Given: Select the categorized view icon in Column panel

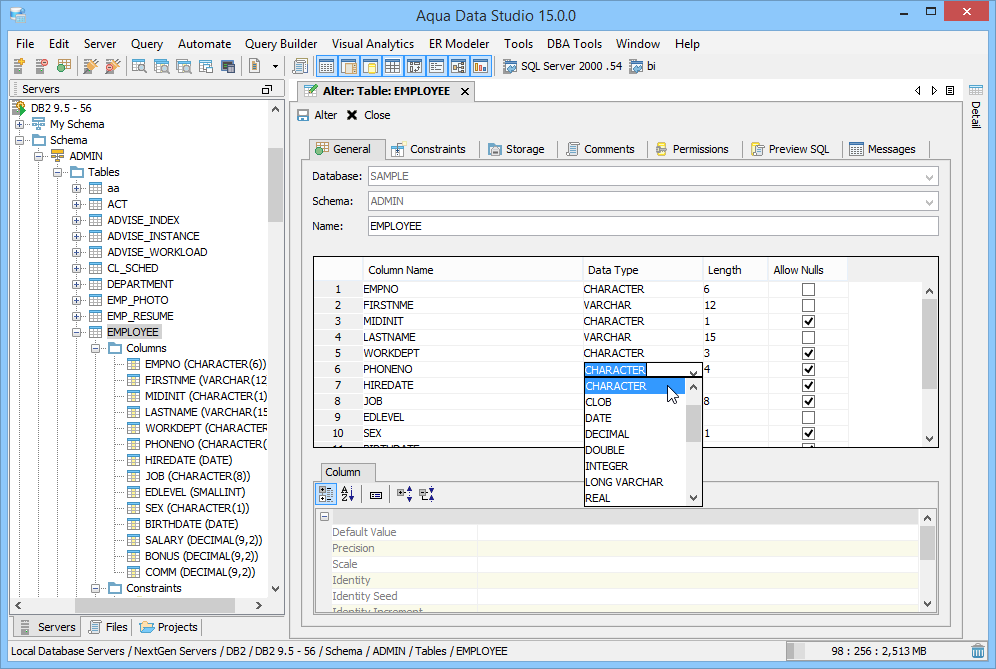Looking at the screenshot, I should [325, 493].
